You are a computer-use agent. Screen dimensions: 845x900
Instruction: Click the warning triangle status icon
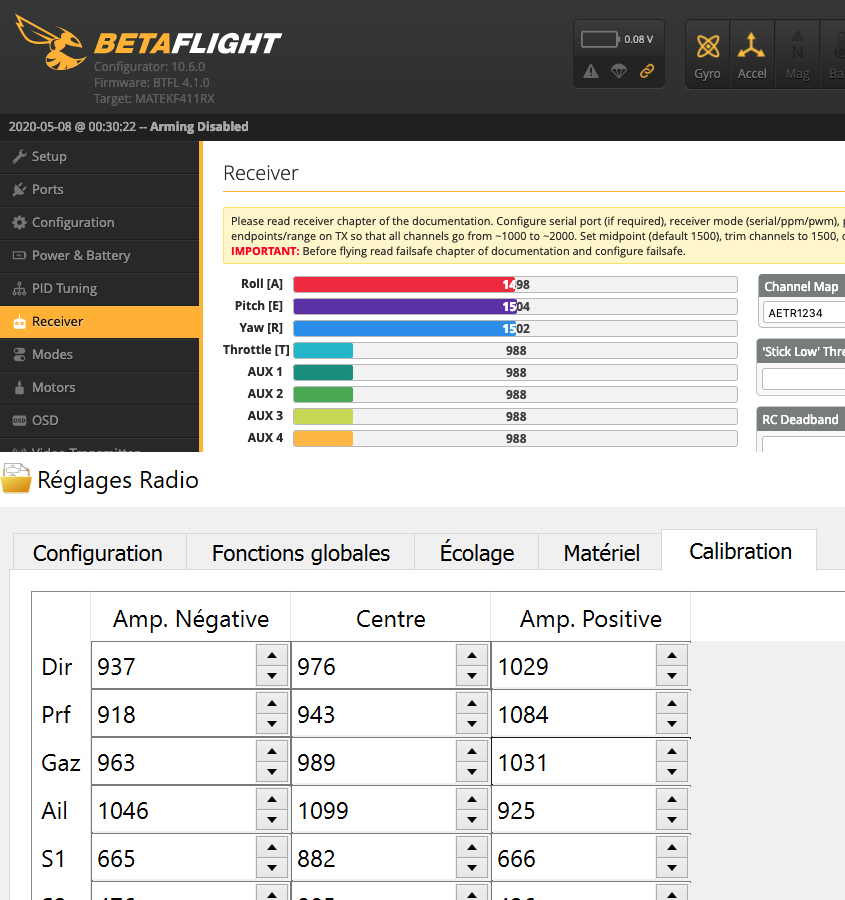point(591,71)
